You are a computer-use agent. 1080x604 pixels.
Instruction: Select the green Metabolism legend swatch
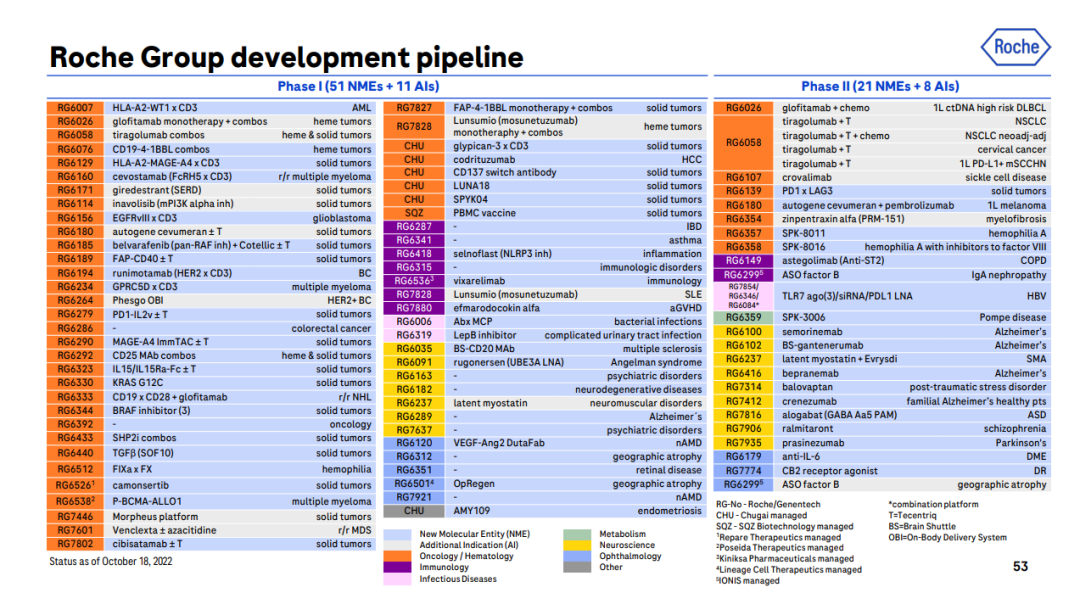[577, 534]
